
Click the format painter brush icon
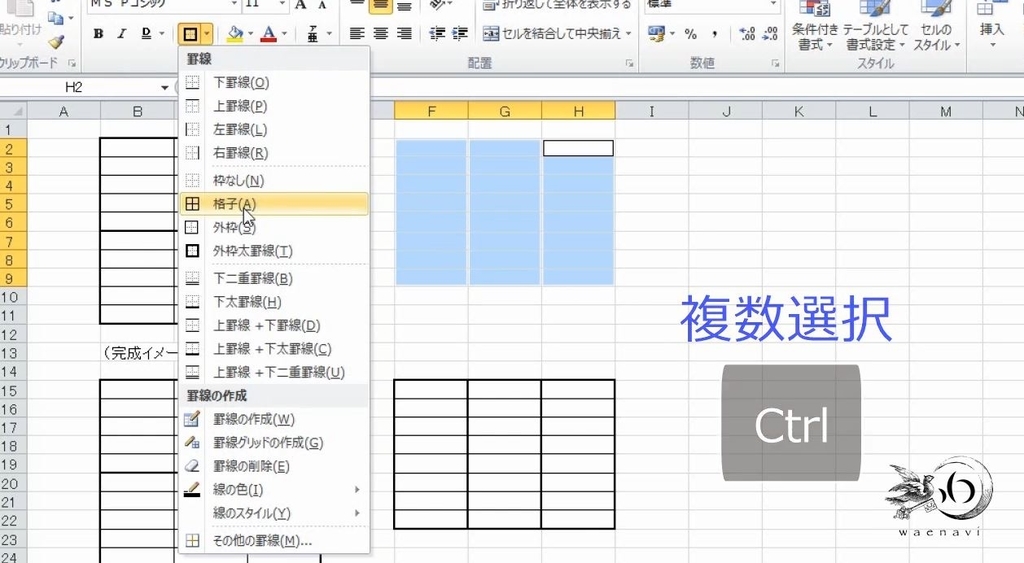[57, 42]
